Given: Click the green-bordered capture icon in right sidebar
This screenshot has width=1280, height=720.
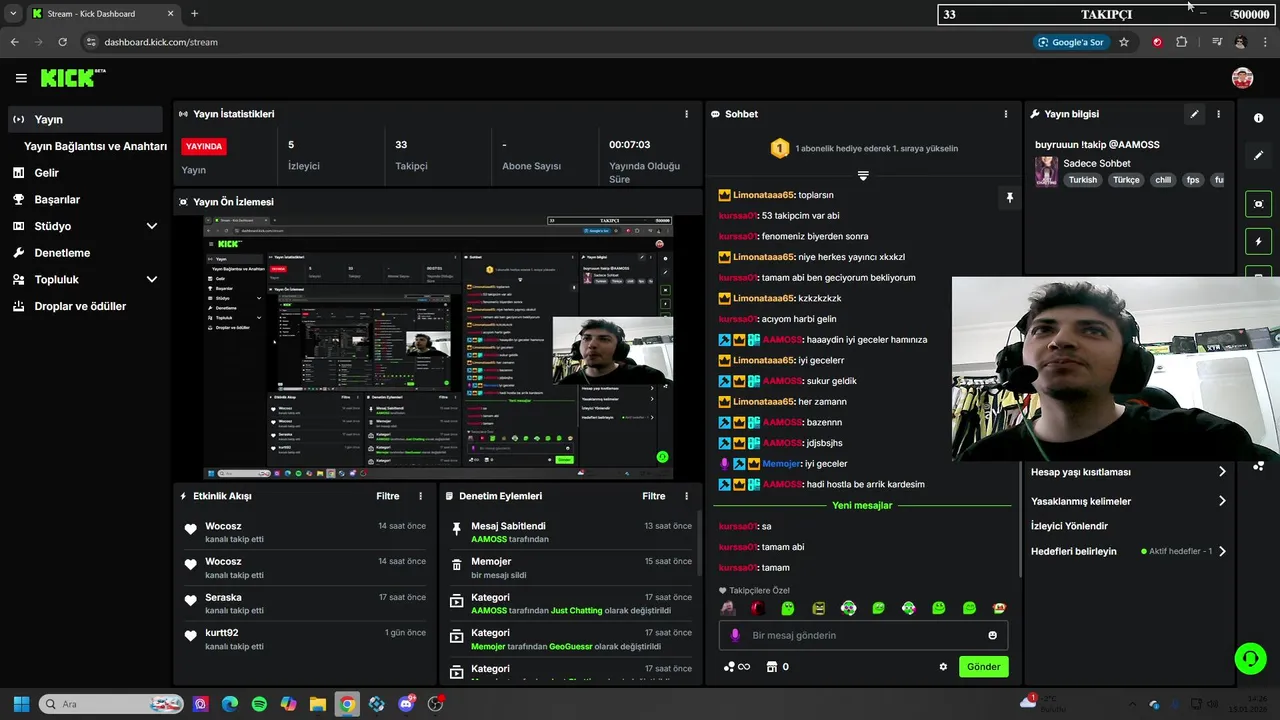Looking at the screenshot, I should [x=1258, y=204].
